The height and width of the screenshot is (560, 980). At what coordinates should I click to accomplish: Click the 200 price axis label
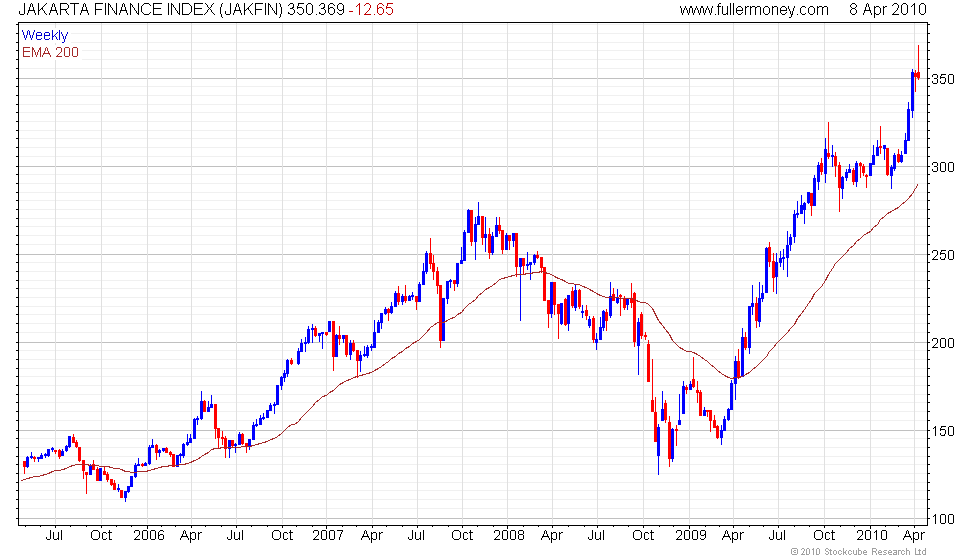coord(943,343)
